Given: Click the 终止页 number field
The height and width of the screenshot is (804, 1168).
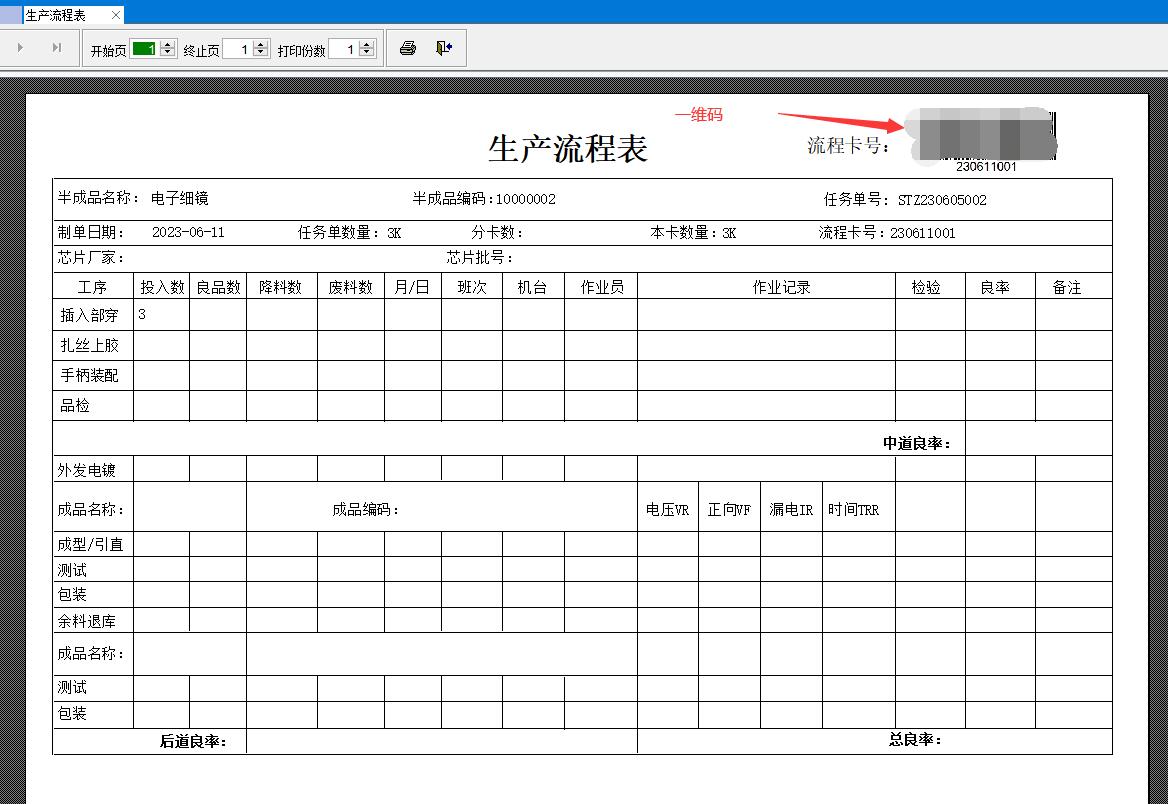Looking at the screenshot, I should click(x=238, y=49).
